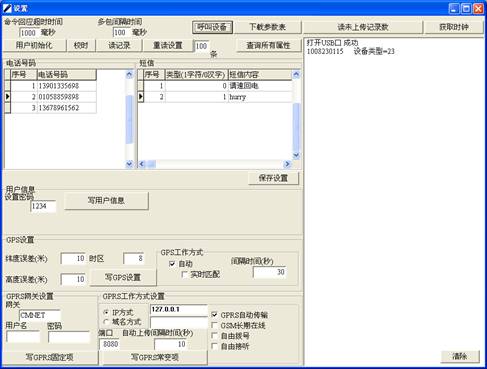Viewport: 487px width, 369px height.
Task: Click the 写GPS设置 button
Action: point(123,277)
